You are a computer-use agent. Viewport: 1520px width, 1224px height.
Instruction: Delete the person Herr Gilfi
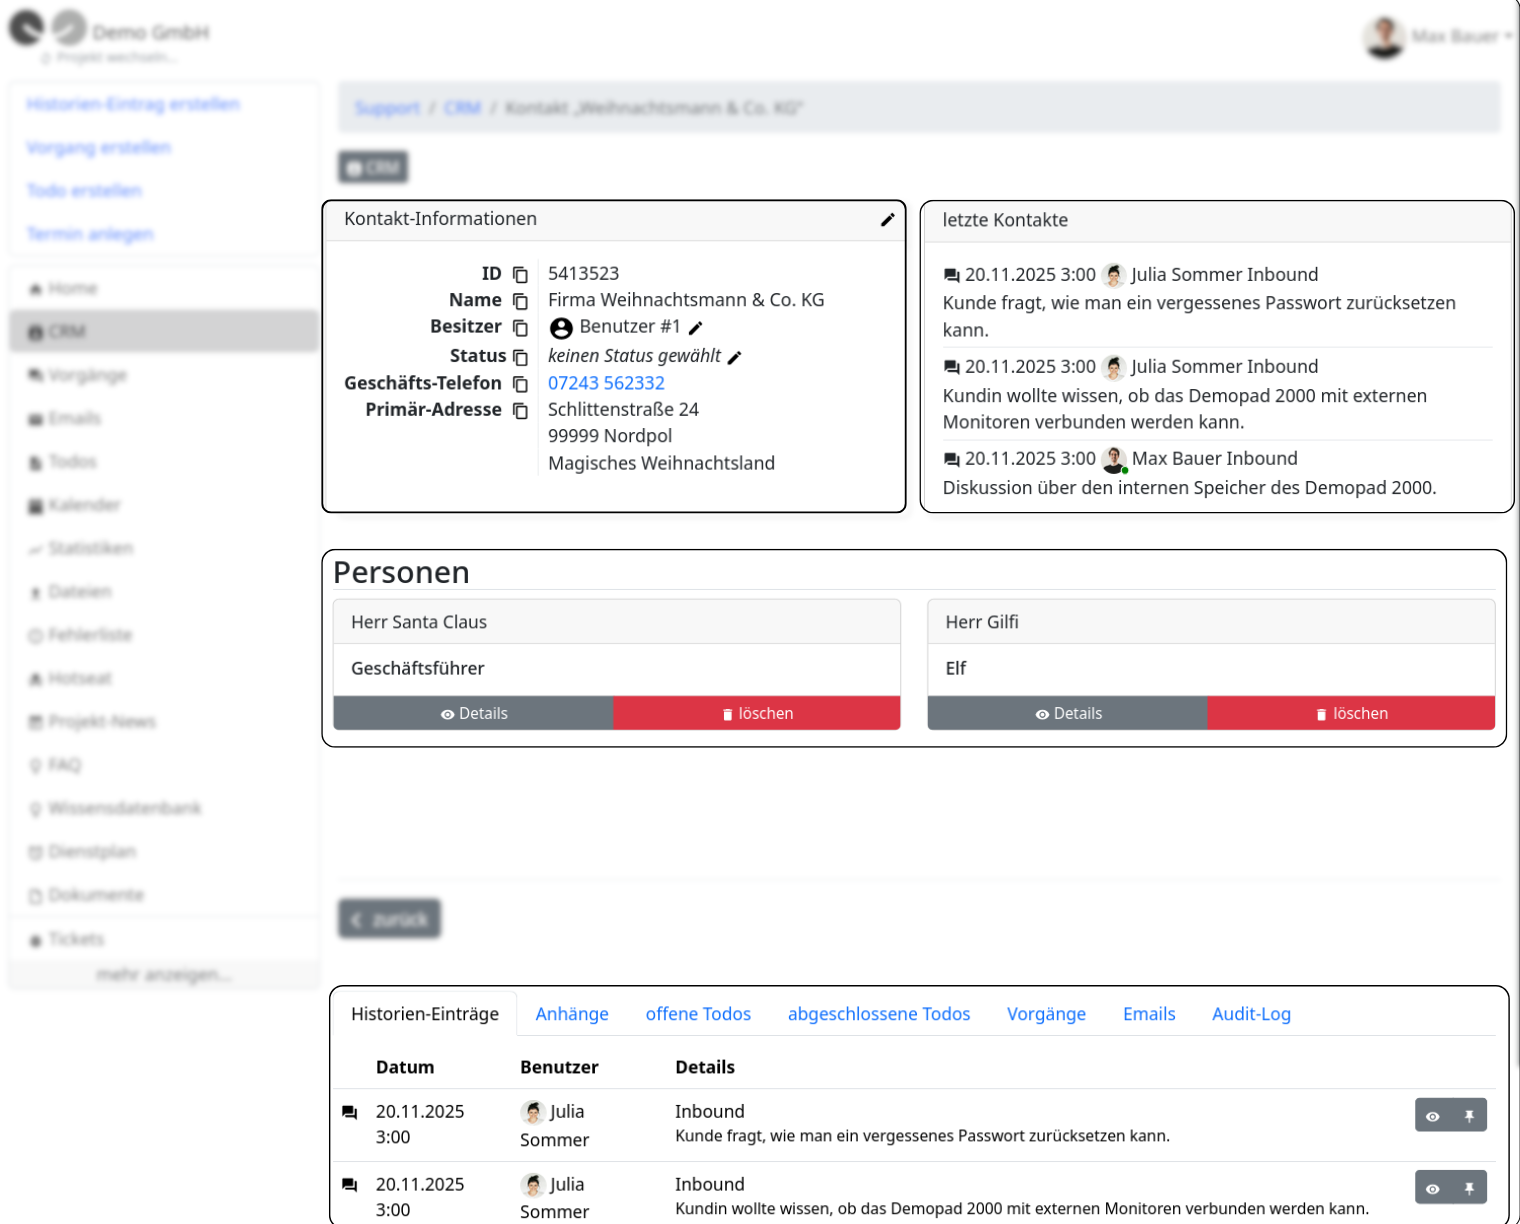[x=1351, y=713]
